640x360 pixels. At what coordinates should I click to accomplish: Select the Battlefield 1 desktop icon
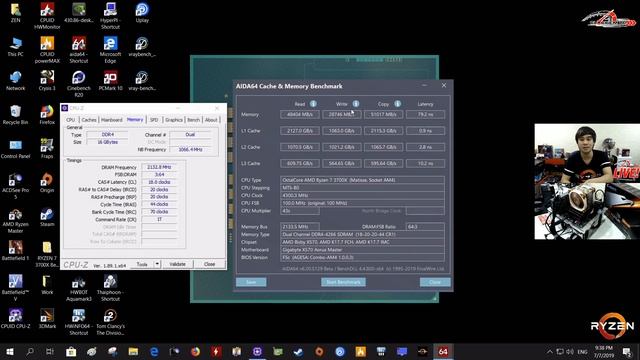pos(16,250)
